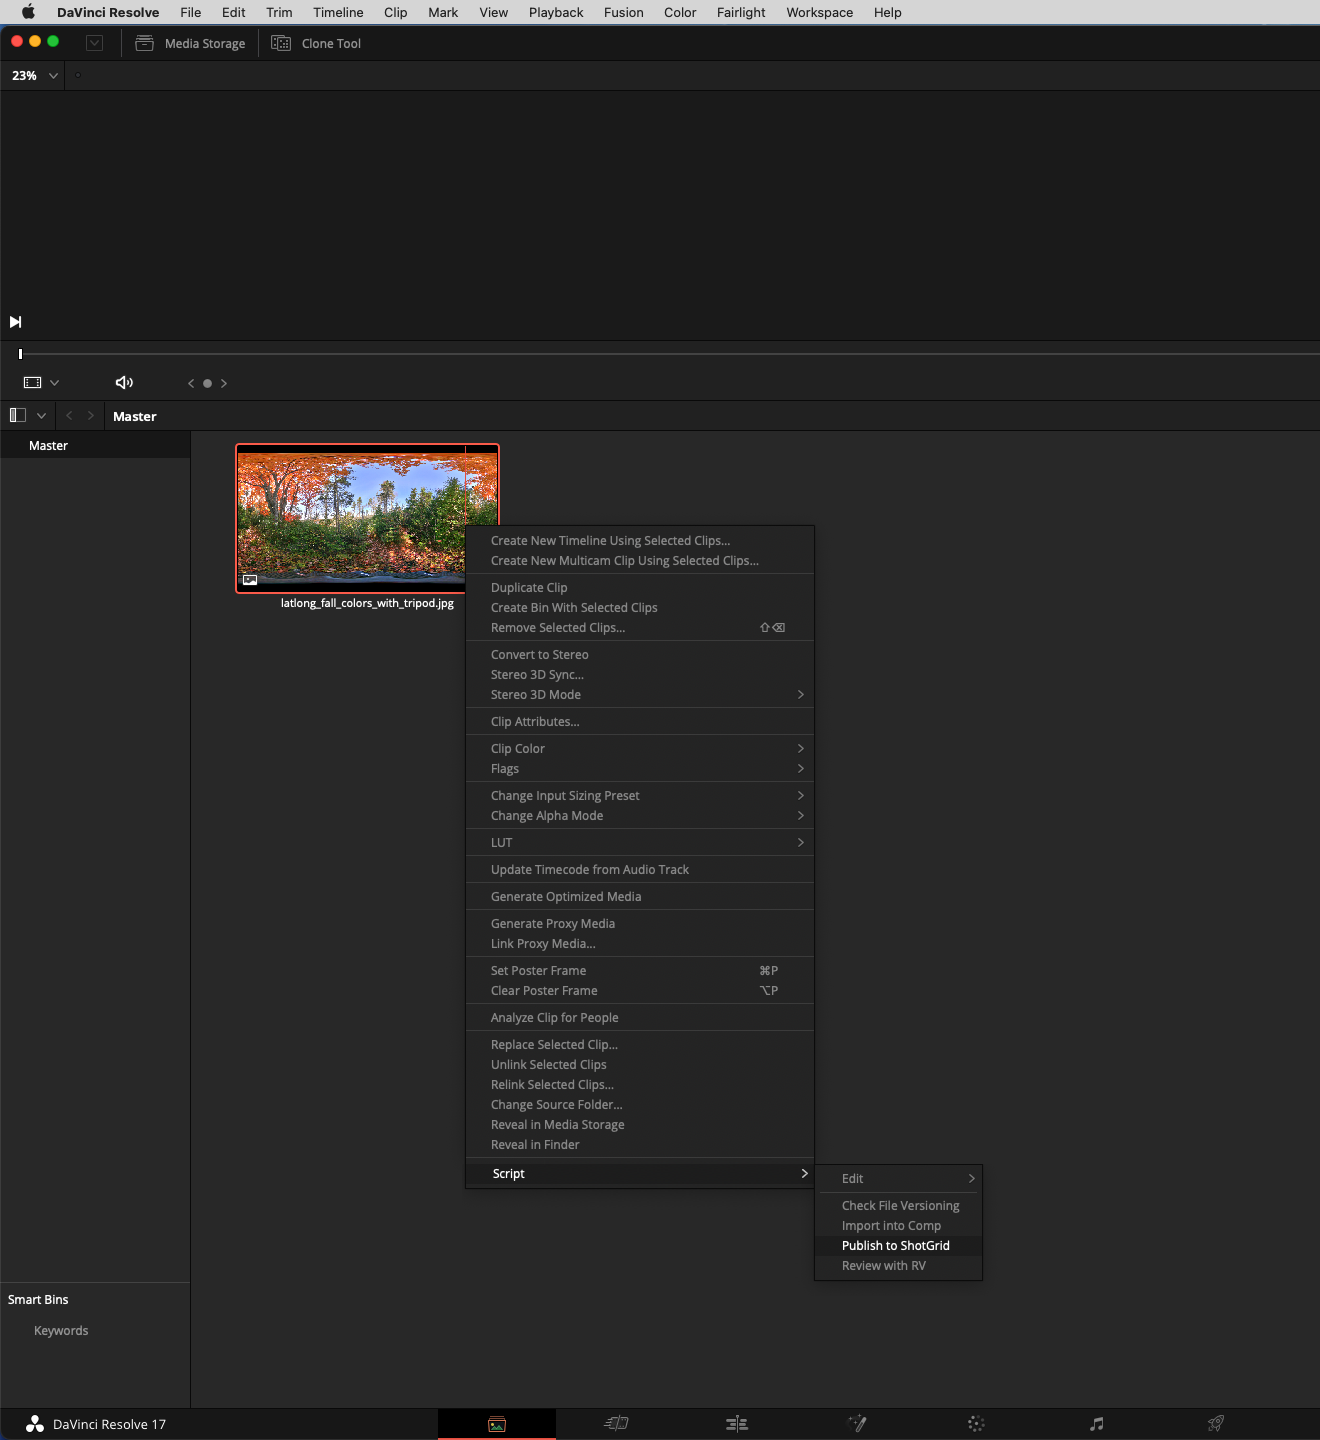1320x1440 pixels.
Task: Expand the Change Alpha Mode submenu
Action: 640,816
